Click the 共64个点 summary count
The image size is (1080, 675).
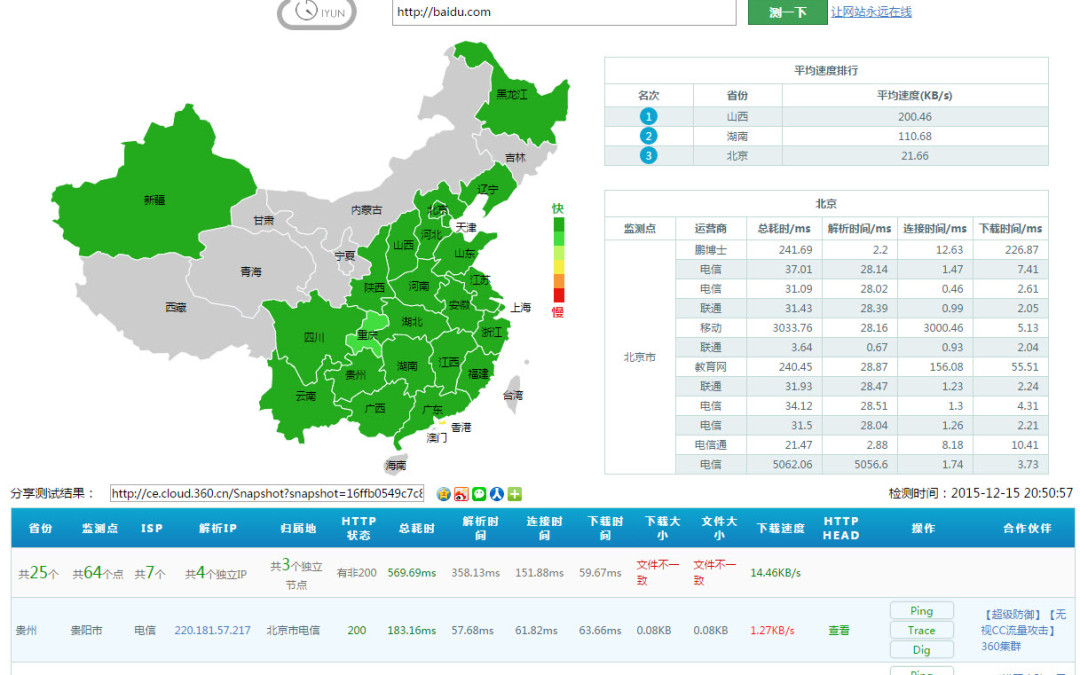(98, 573)
